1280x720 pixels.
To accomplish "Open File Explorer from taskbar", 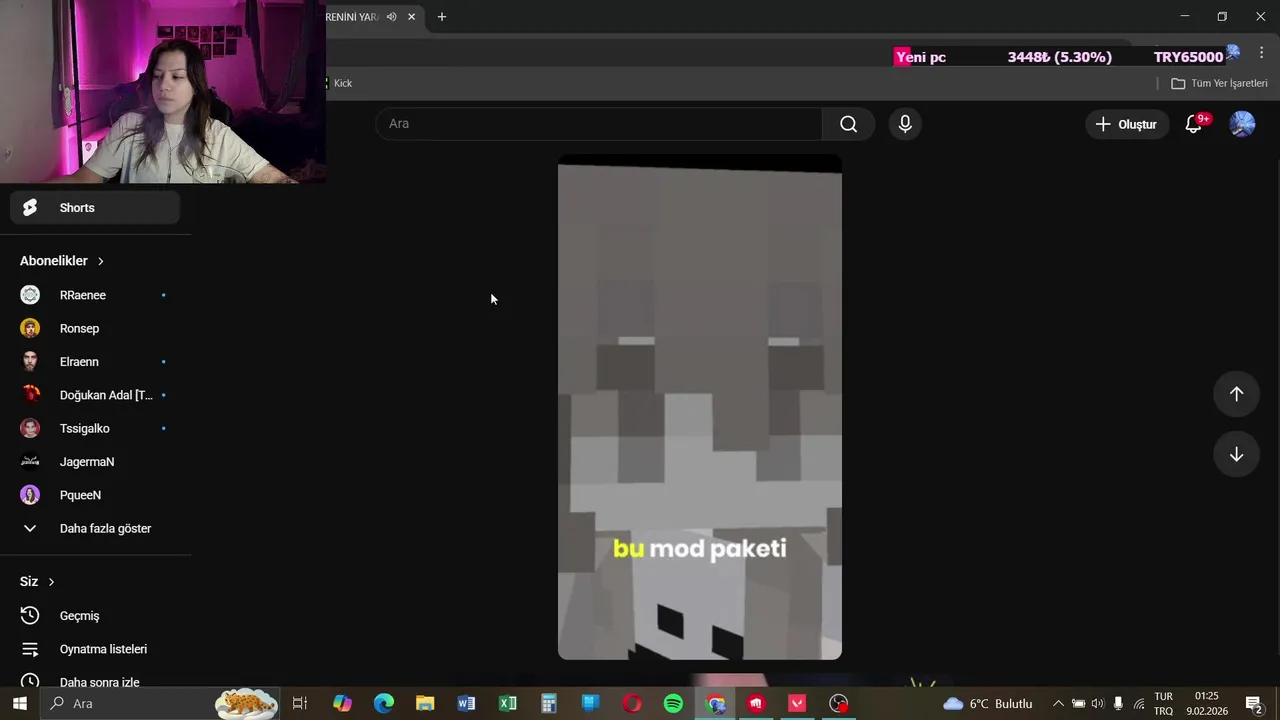I will click(x=425, y=704).
